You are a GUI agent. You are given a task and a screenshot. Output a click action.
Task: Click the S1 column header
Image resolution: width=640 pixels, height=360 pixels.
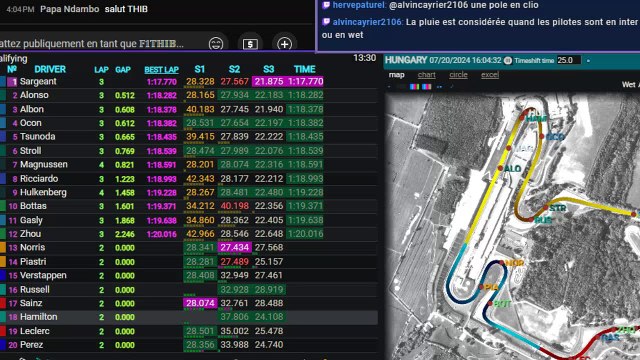tap(200, 69)
